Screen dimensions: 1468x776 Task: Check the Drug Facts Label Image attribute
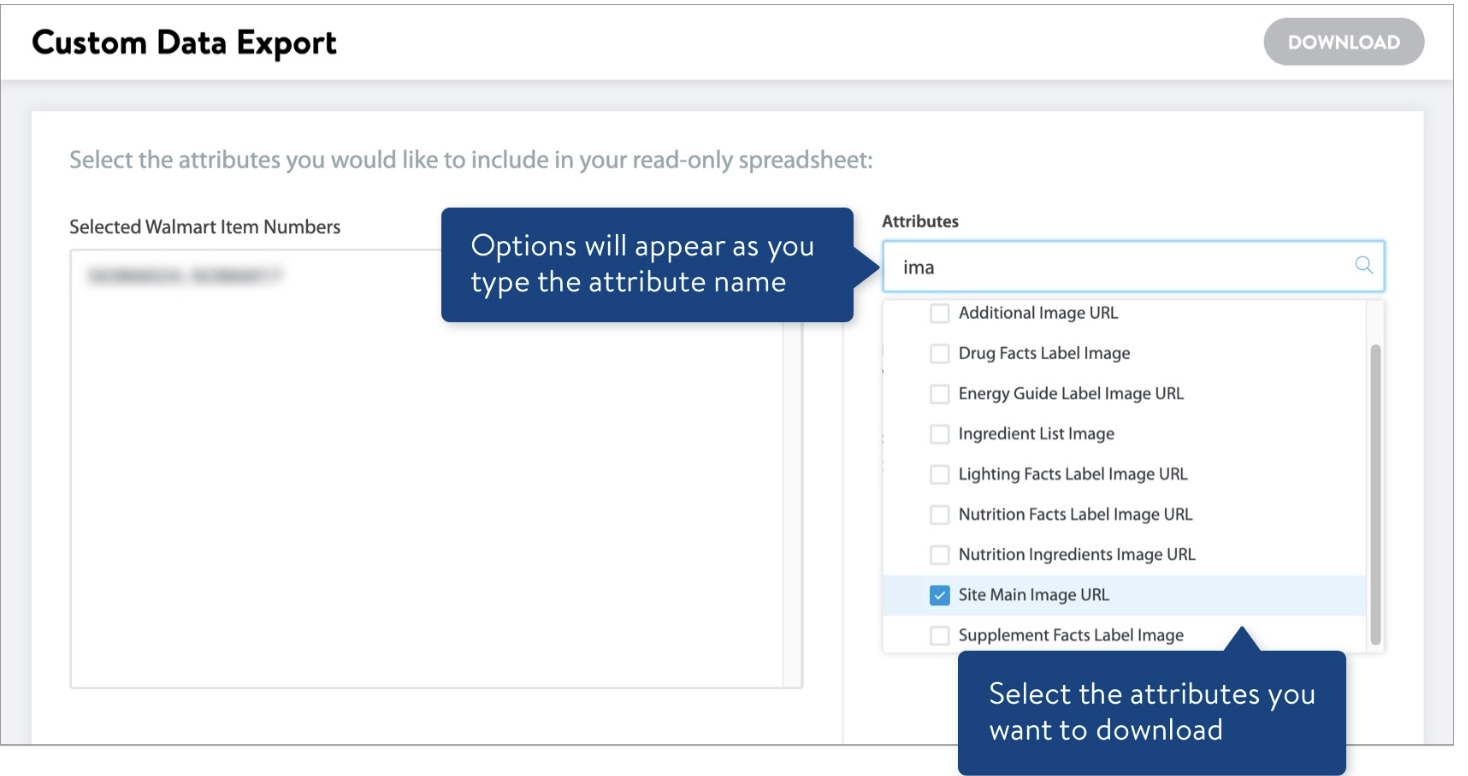coord(939,353)
